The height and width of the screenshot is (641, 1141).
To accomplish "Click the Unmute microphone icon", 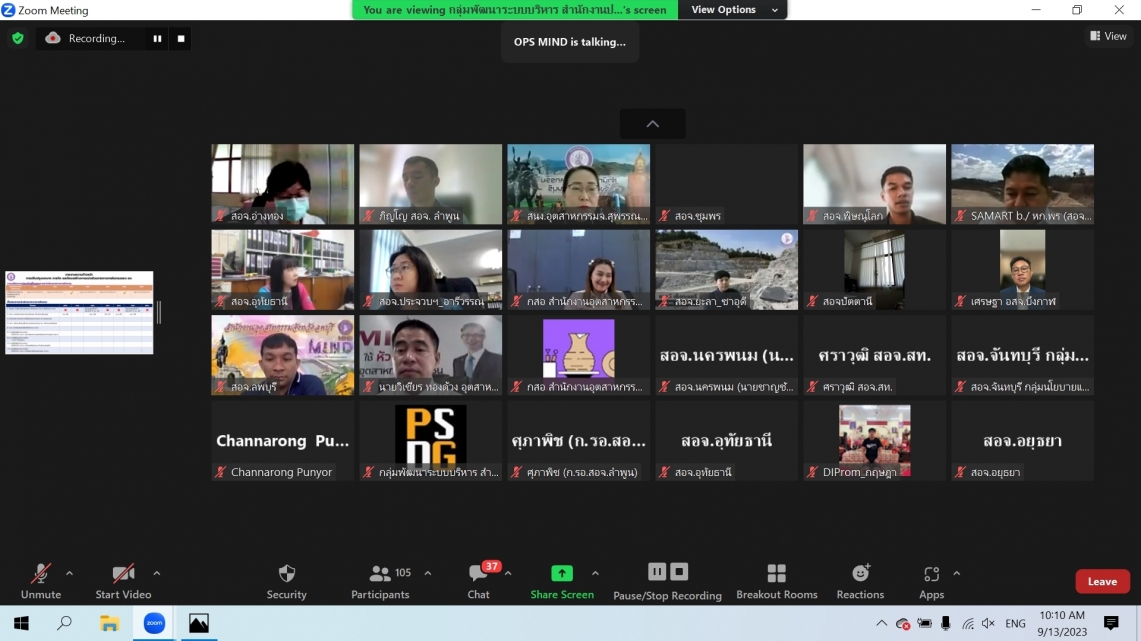I will (41, 573).
